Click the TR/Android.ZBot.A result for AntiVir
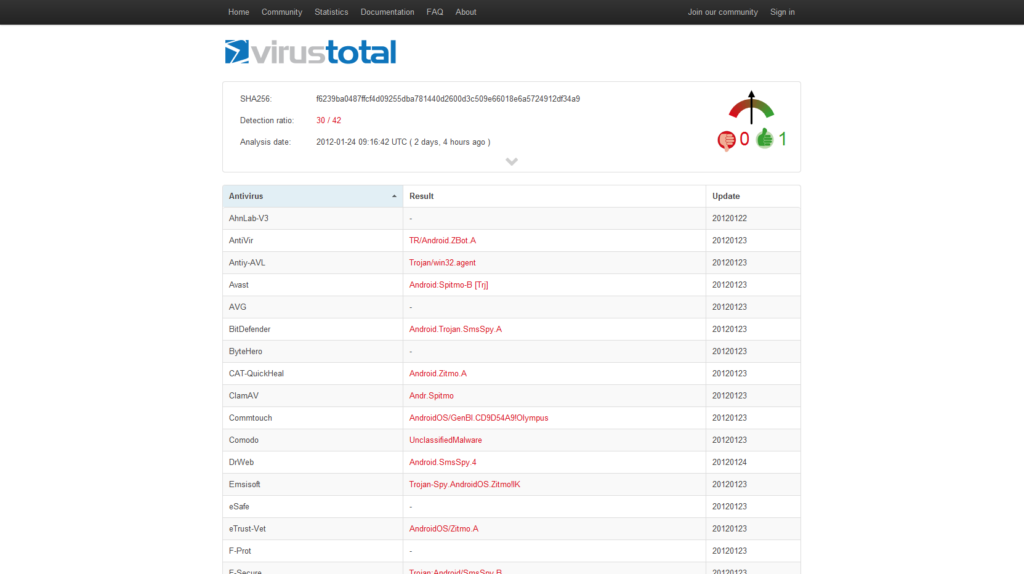This screenshot has height=574, width=1024. pos(442,241)
